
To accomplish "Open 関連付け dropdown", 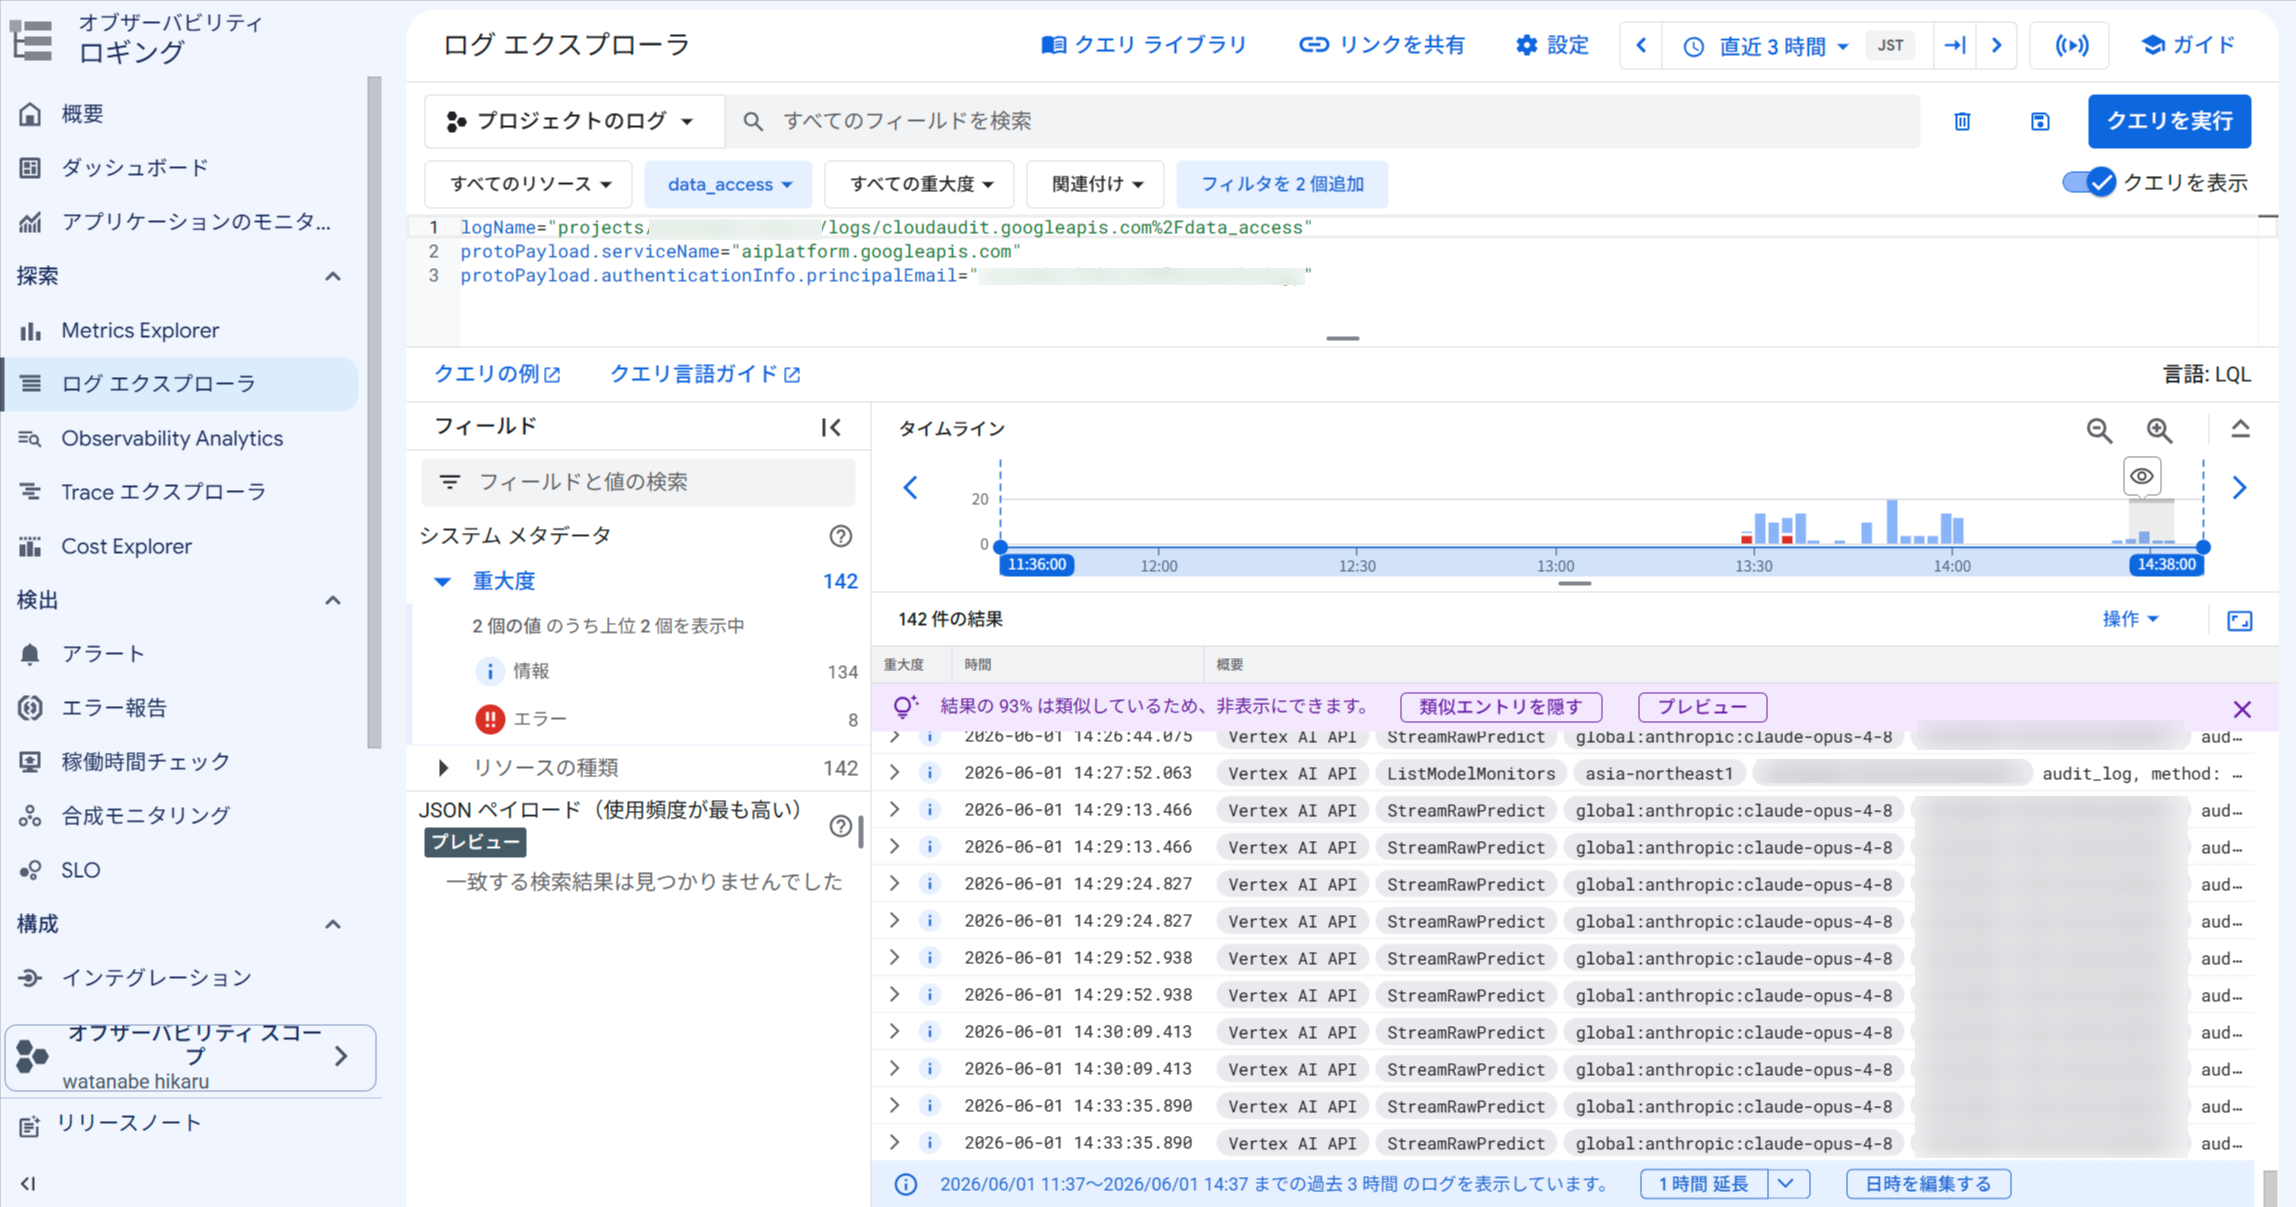I will coord(1096,184).
